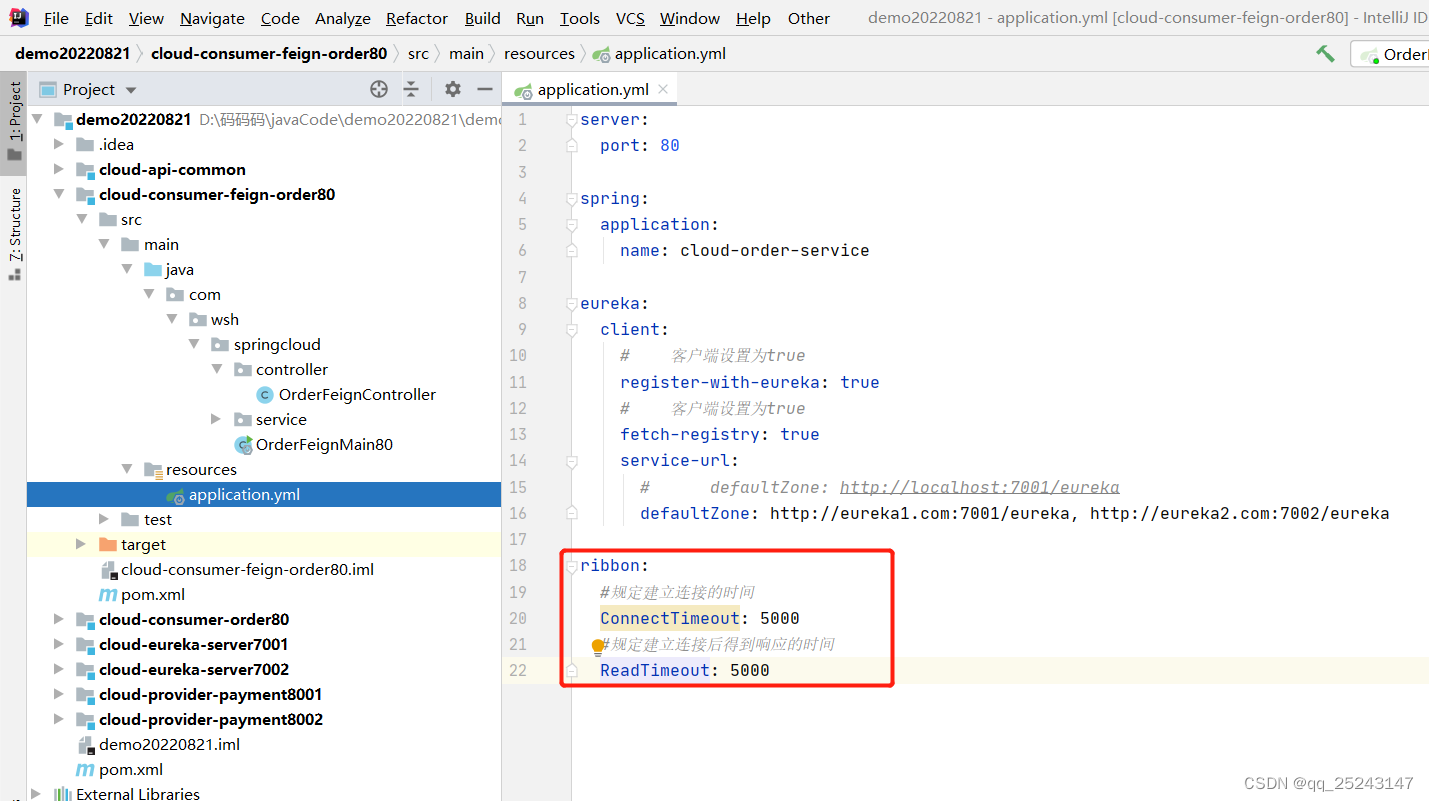Click ConnectTimeout key on line 20

tap(670, 618)
